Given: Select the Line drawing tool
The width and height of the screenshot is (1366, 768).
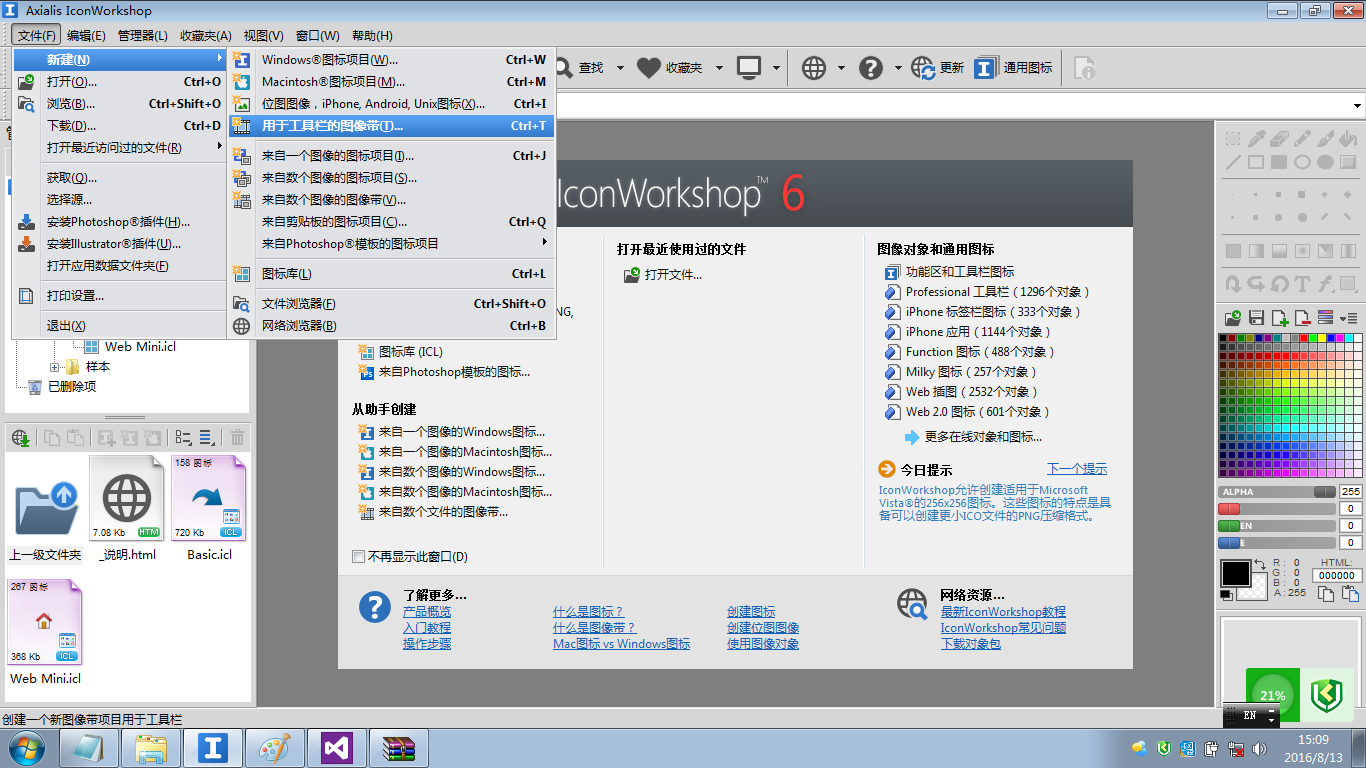Looking at the screenshot, I should (1234, 162).
